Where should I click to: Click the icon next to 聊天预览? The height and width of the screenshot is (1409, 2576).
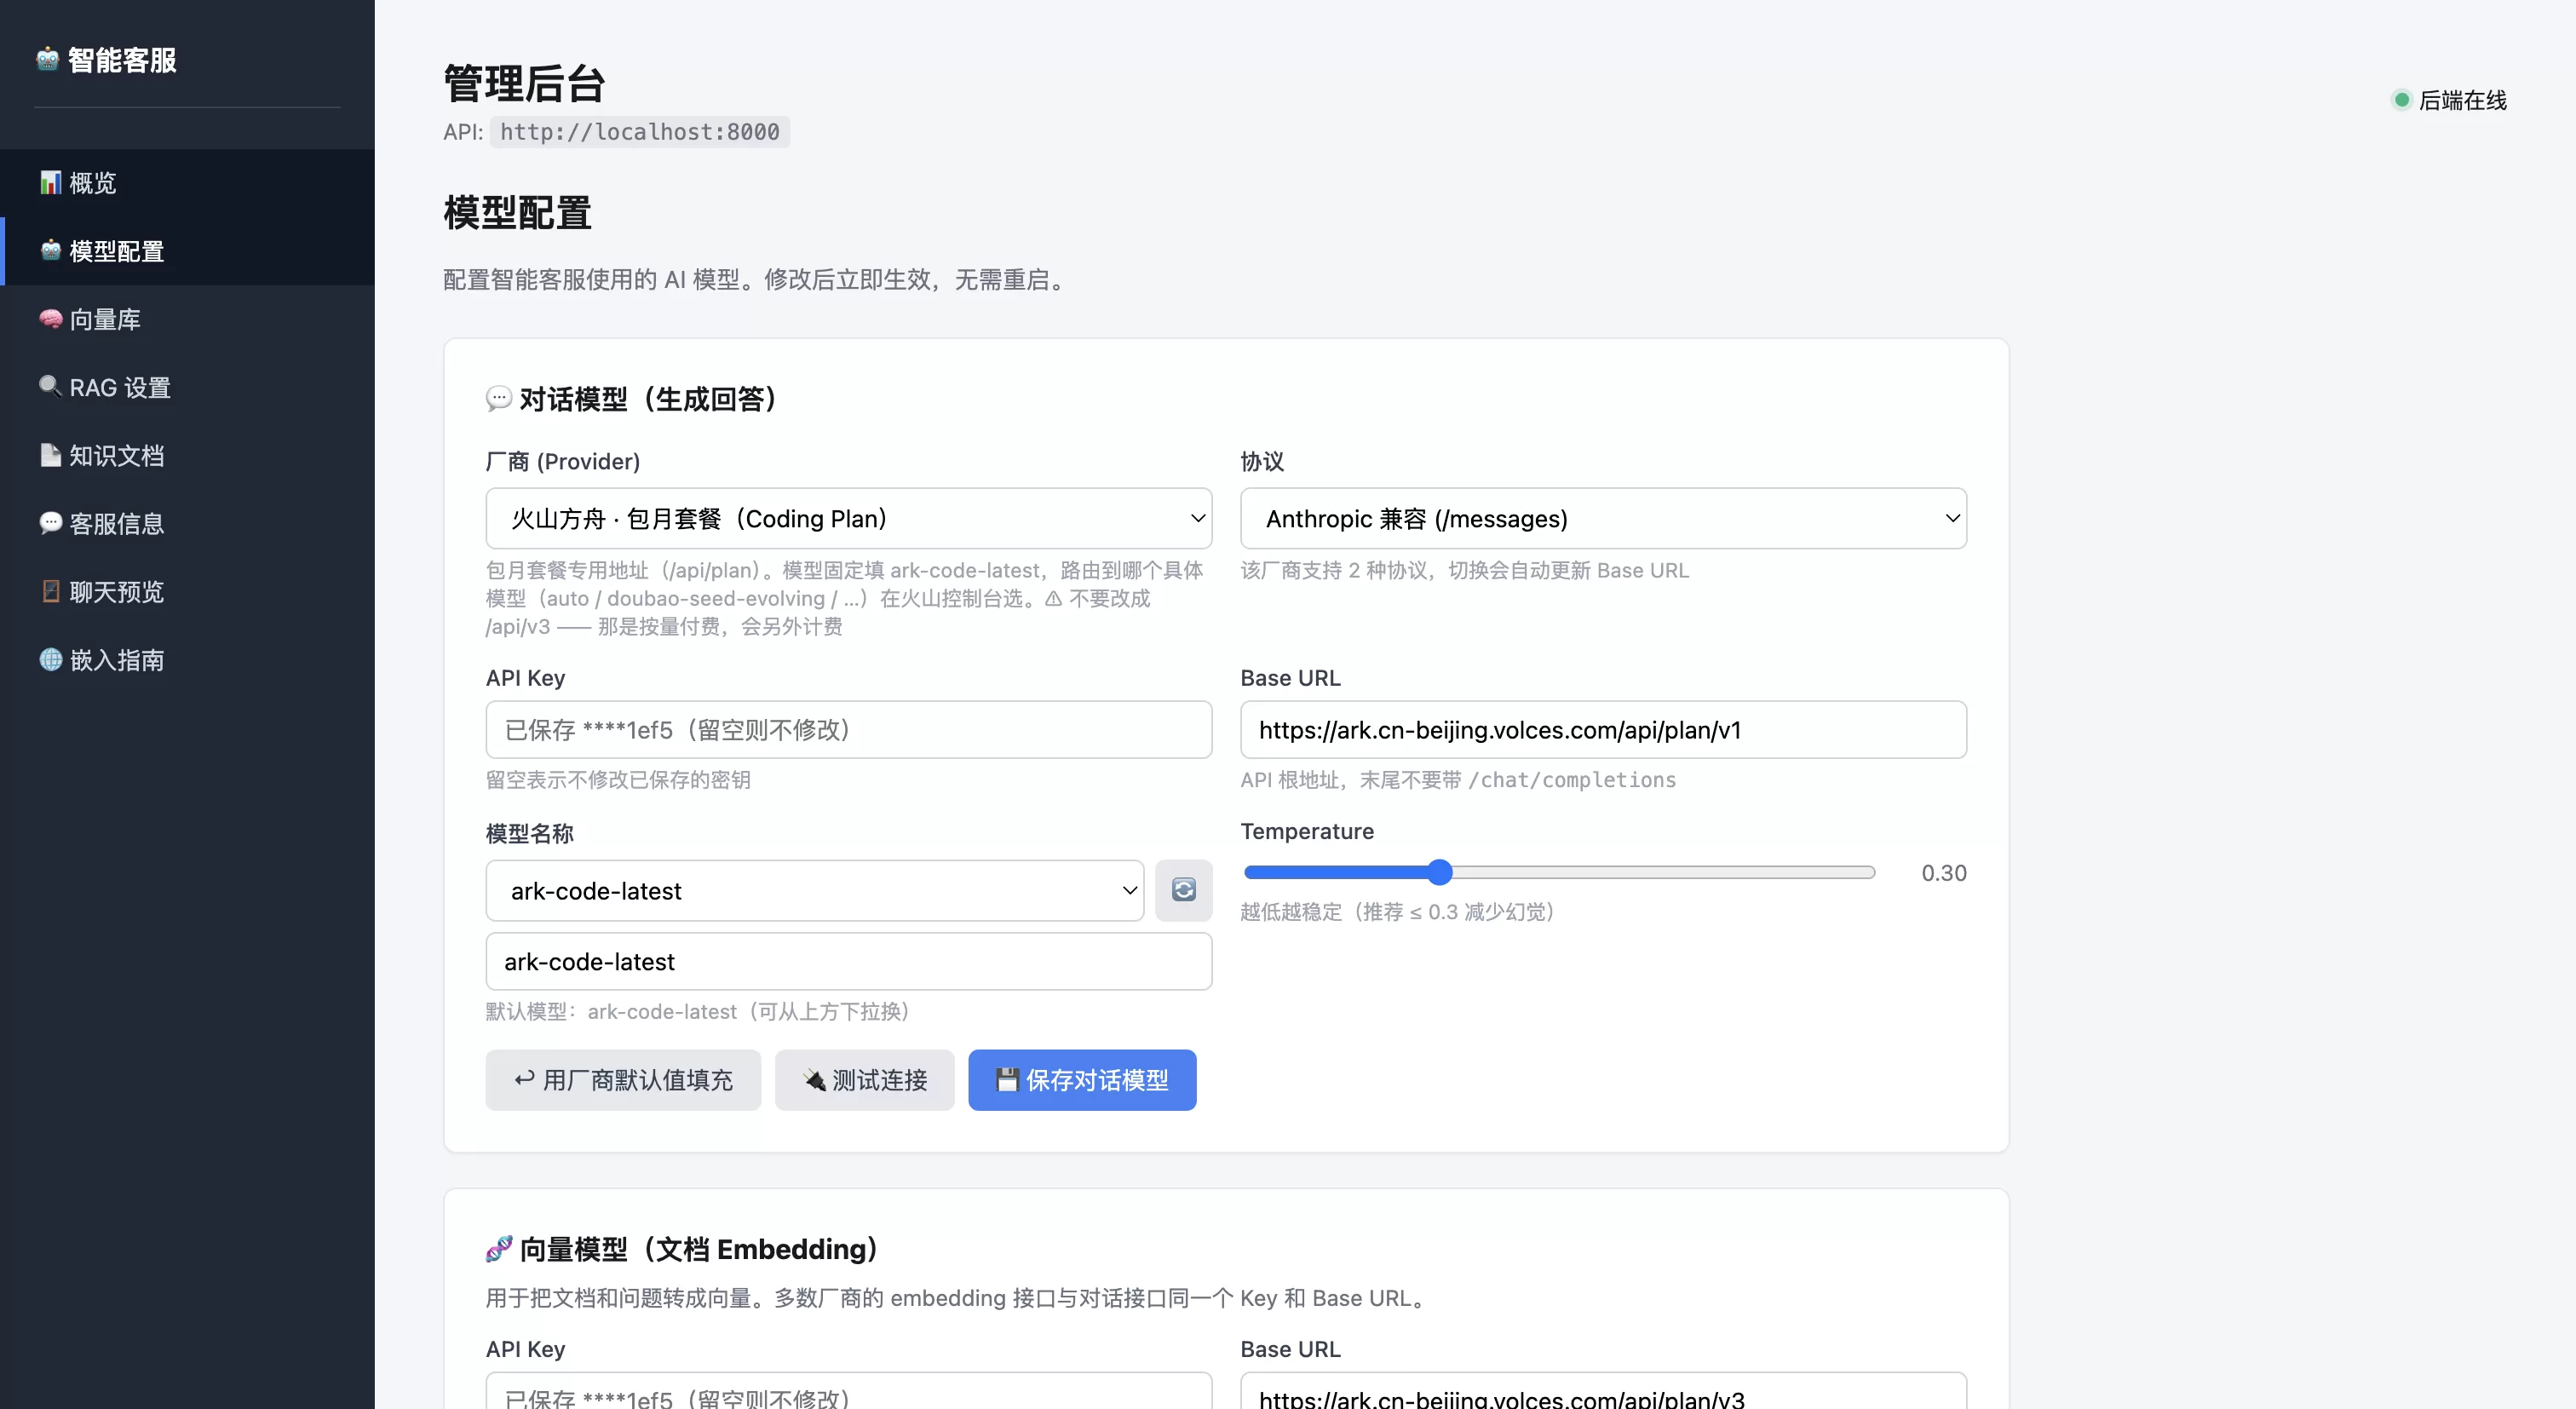[50, 591]
